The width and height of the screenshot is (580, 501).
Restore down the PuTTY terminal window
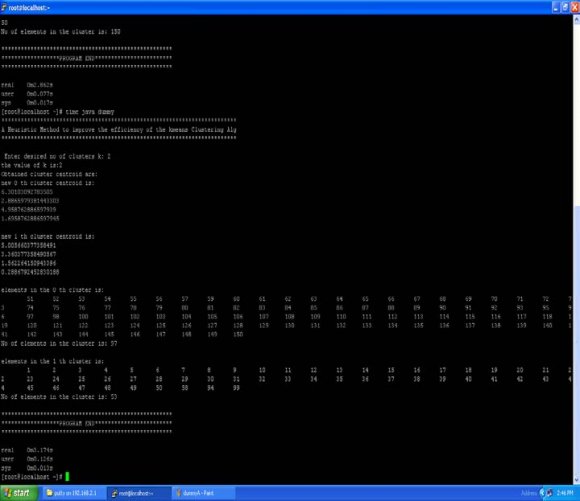[x=565, y=7]
